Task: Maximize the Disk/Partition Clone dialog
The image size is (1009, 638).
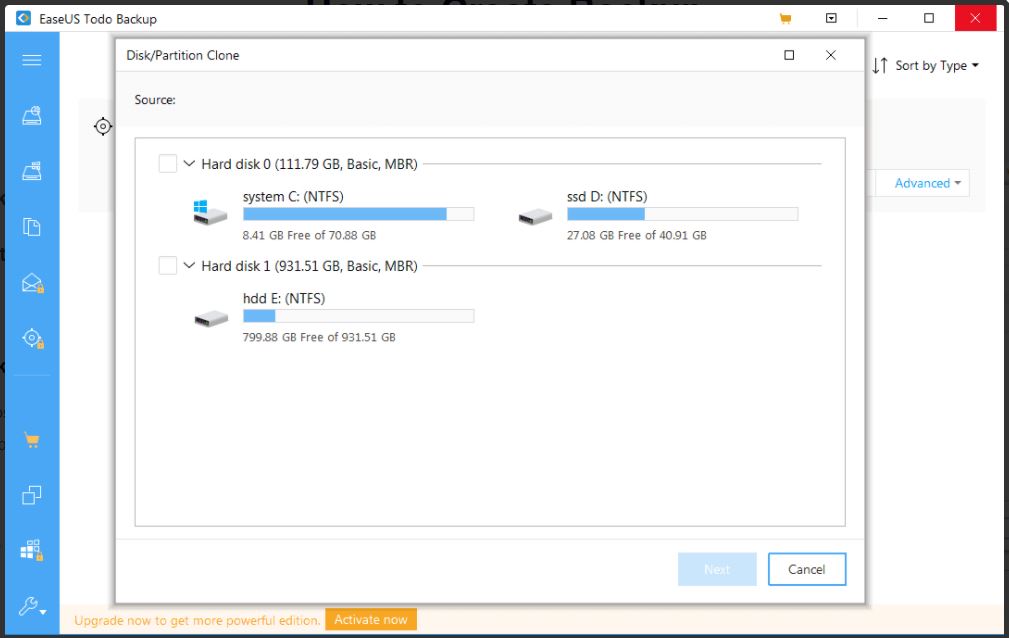Action: click(789, 55)
